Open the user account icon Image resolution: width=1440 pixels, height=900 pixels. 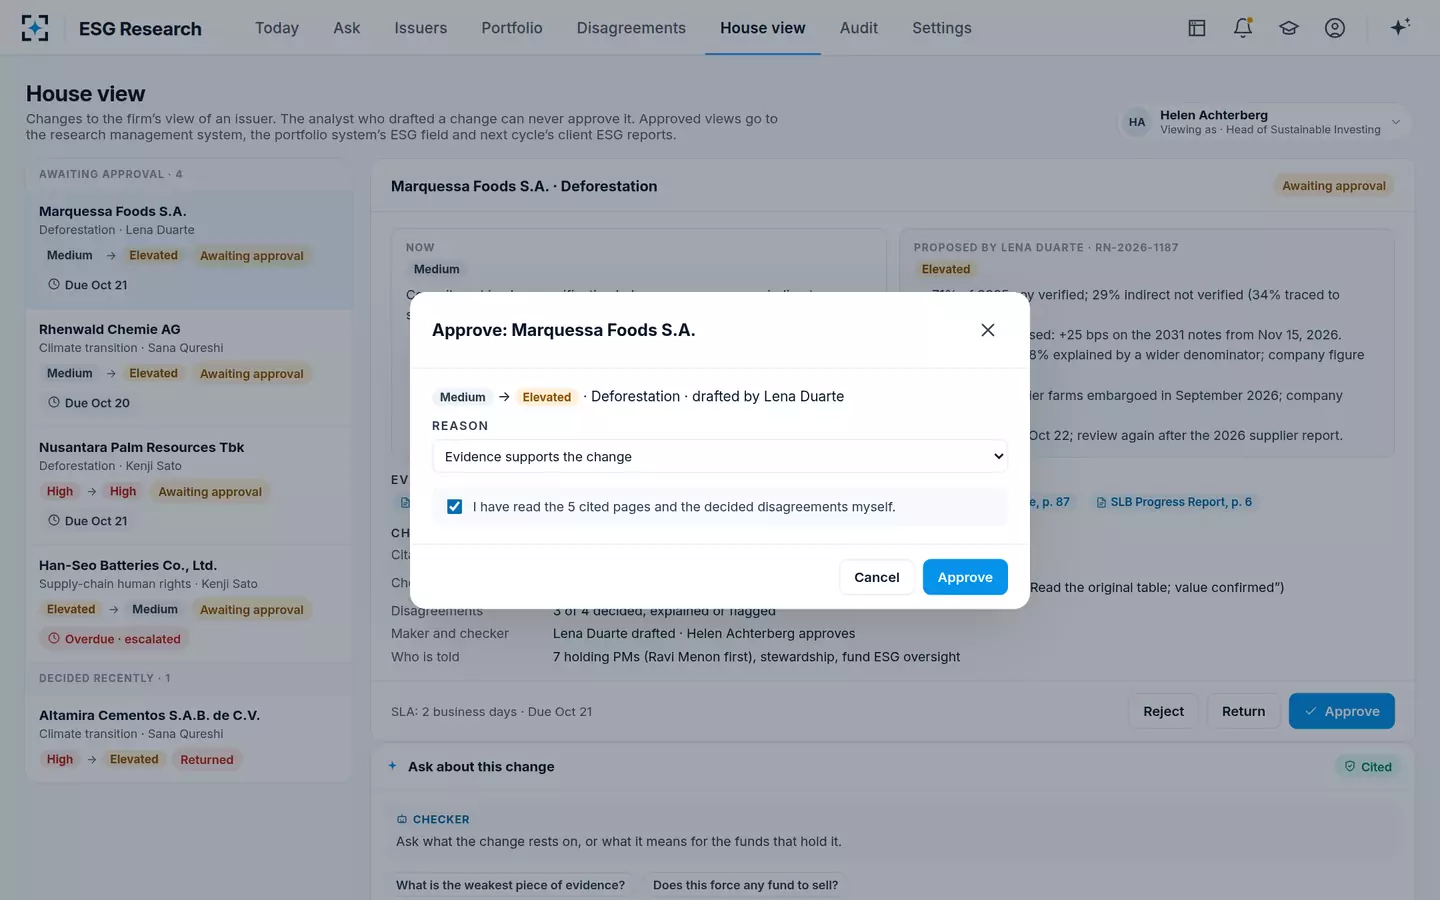pyautogui.click(x=1335, y=28)
